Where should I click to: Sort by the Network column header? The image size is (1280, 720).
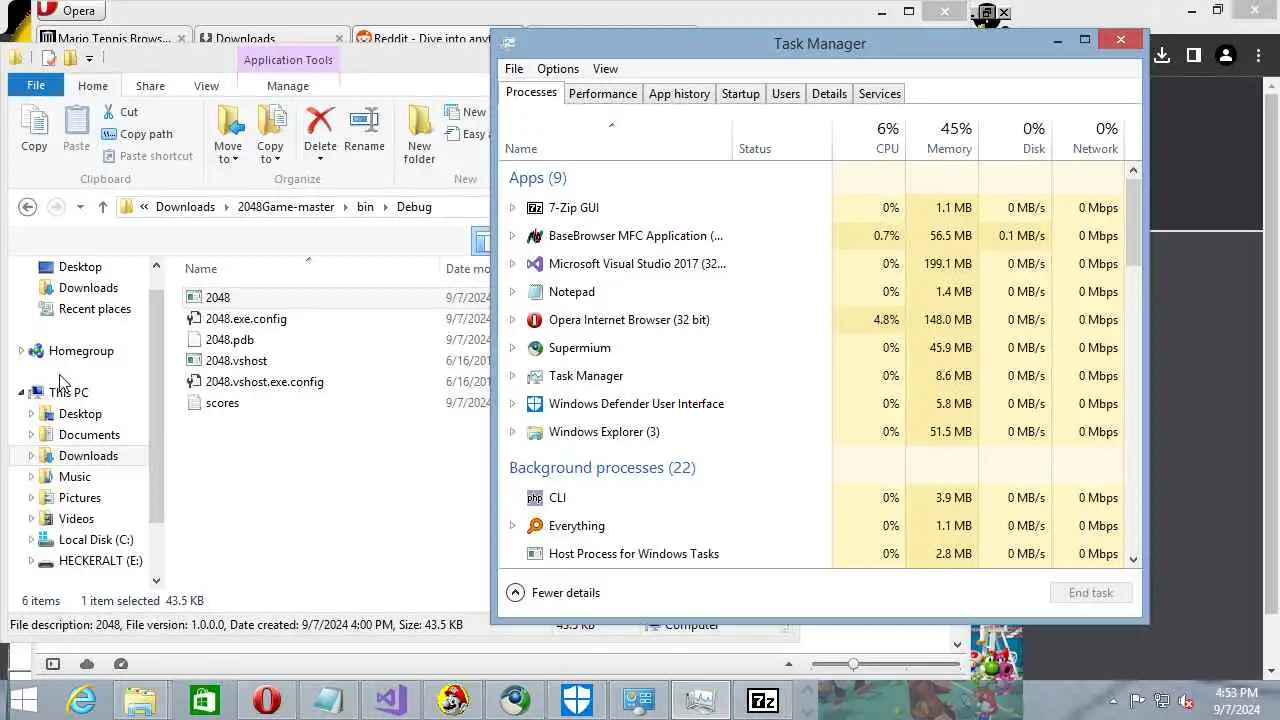point(1088,139)
